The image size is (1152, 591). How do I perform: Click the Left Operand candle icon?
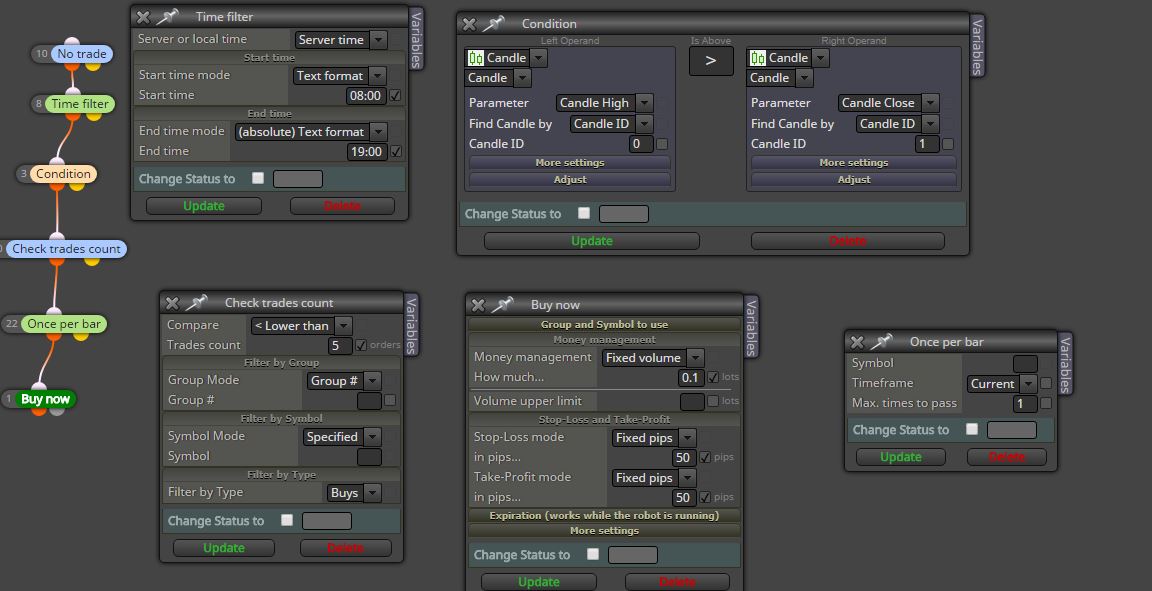(x=475, y=57)
